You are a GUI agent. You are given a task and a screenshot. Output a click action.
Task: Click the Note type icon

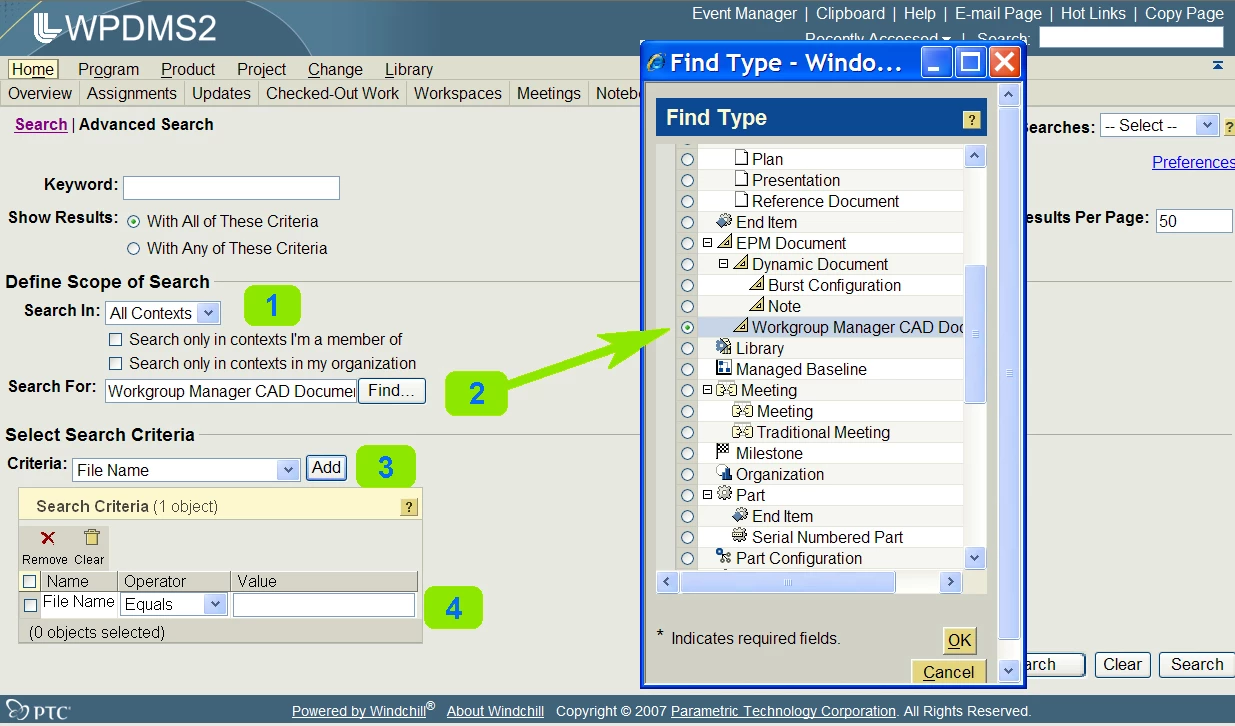click(757, 305)
